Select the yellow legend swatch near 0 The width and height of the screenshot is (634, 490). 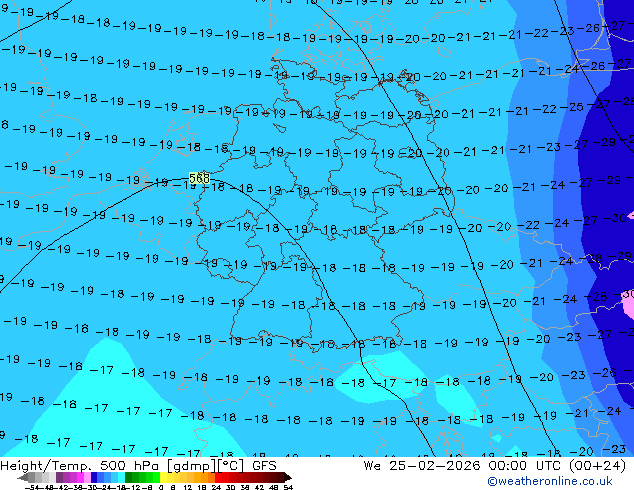[163, 477]
